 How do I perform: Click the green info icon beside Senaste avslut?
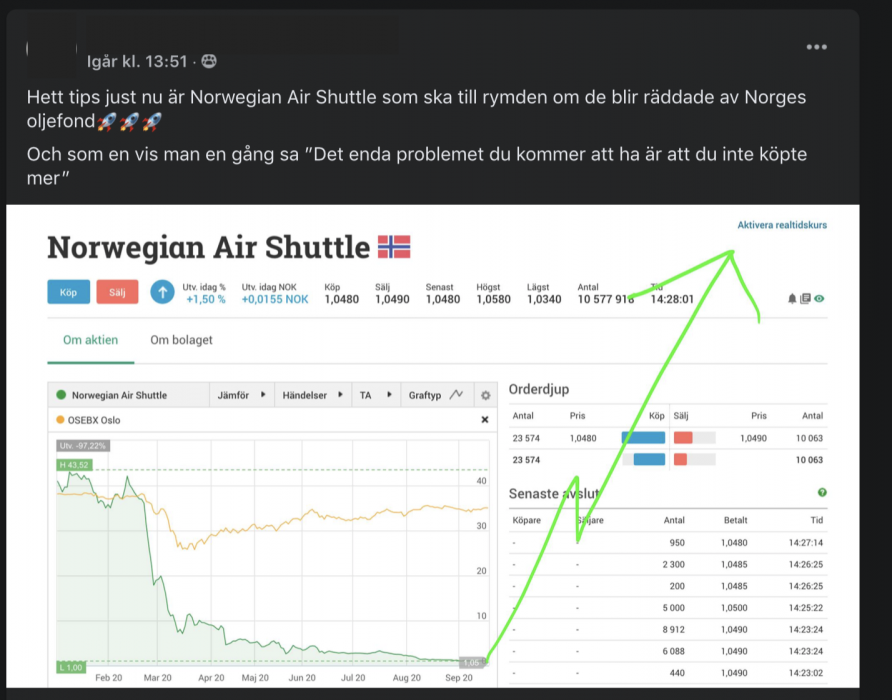(x=822, y=493)
